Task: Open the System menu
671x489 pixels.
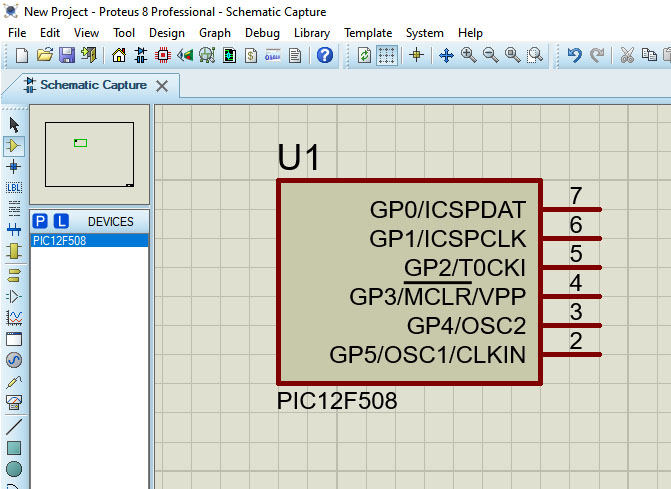Action: tap(425, 33)
